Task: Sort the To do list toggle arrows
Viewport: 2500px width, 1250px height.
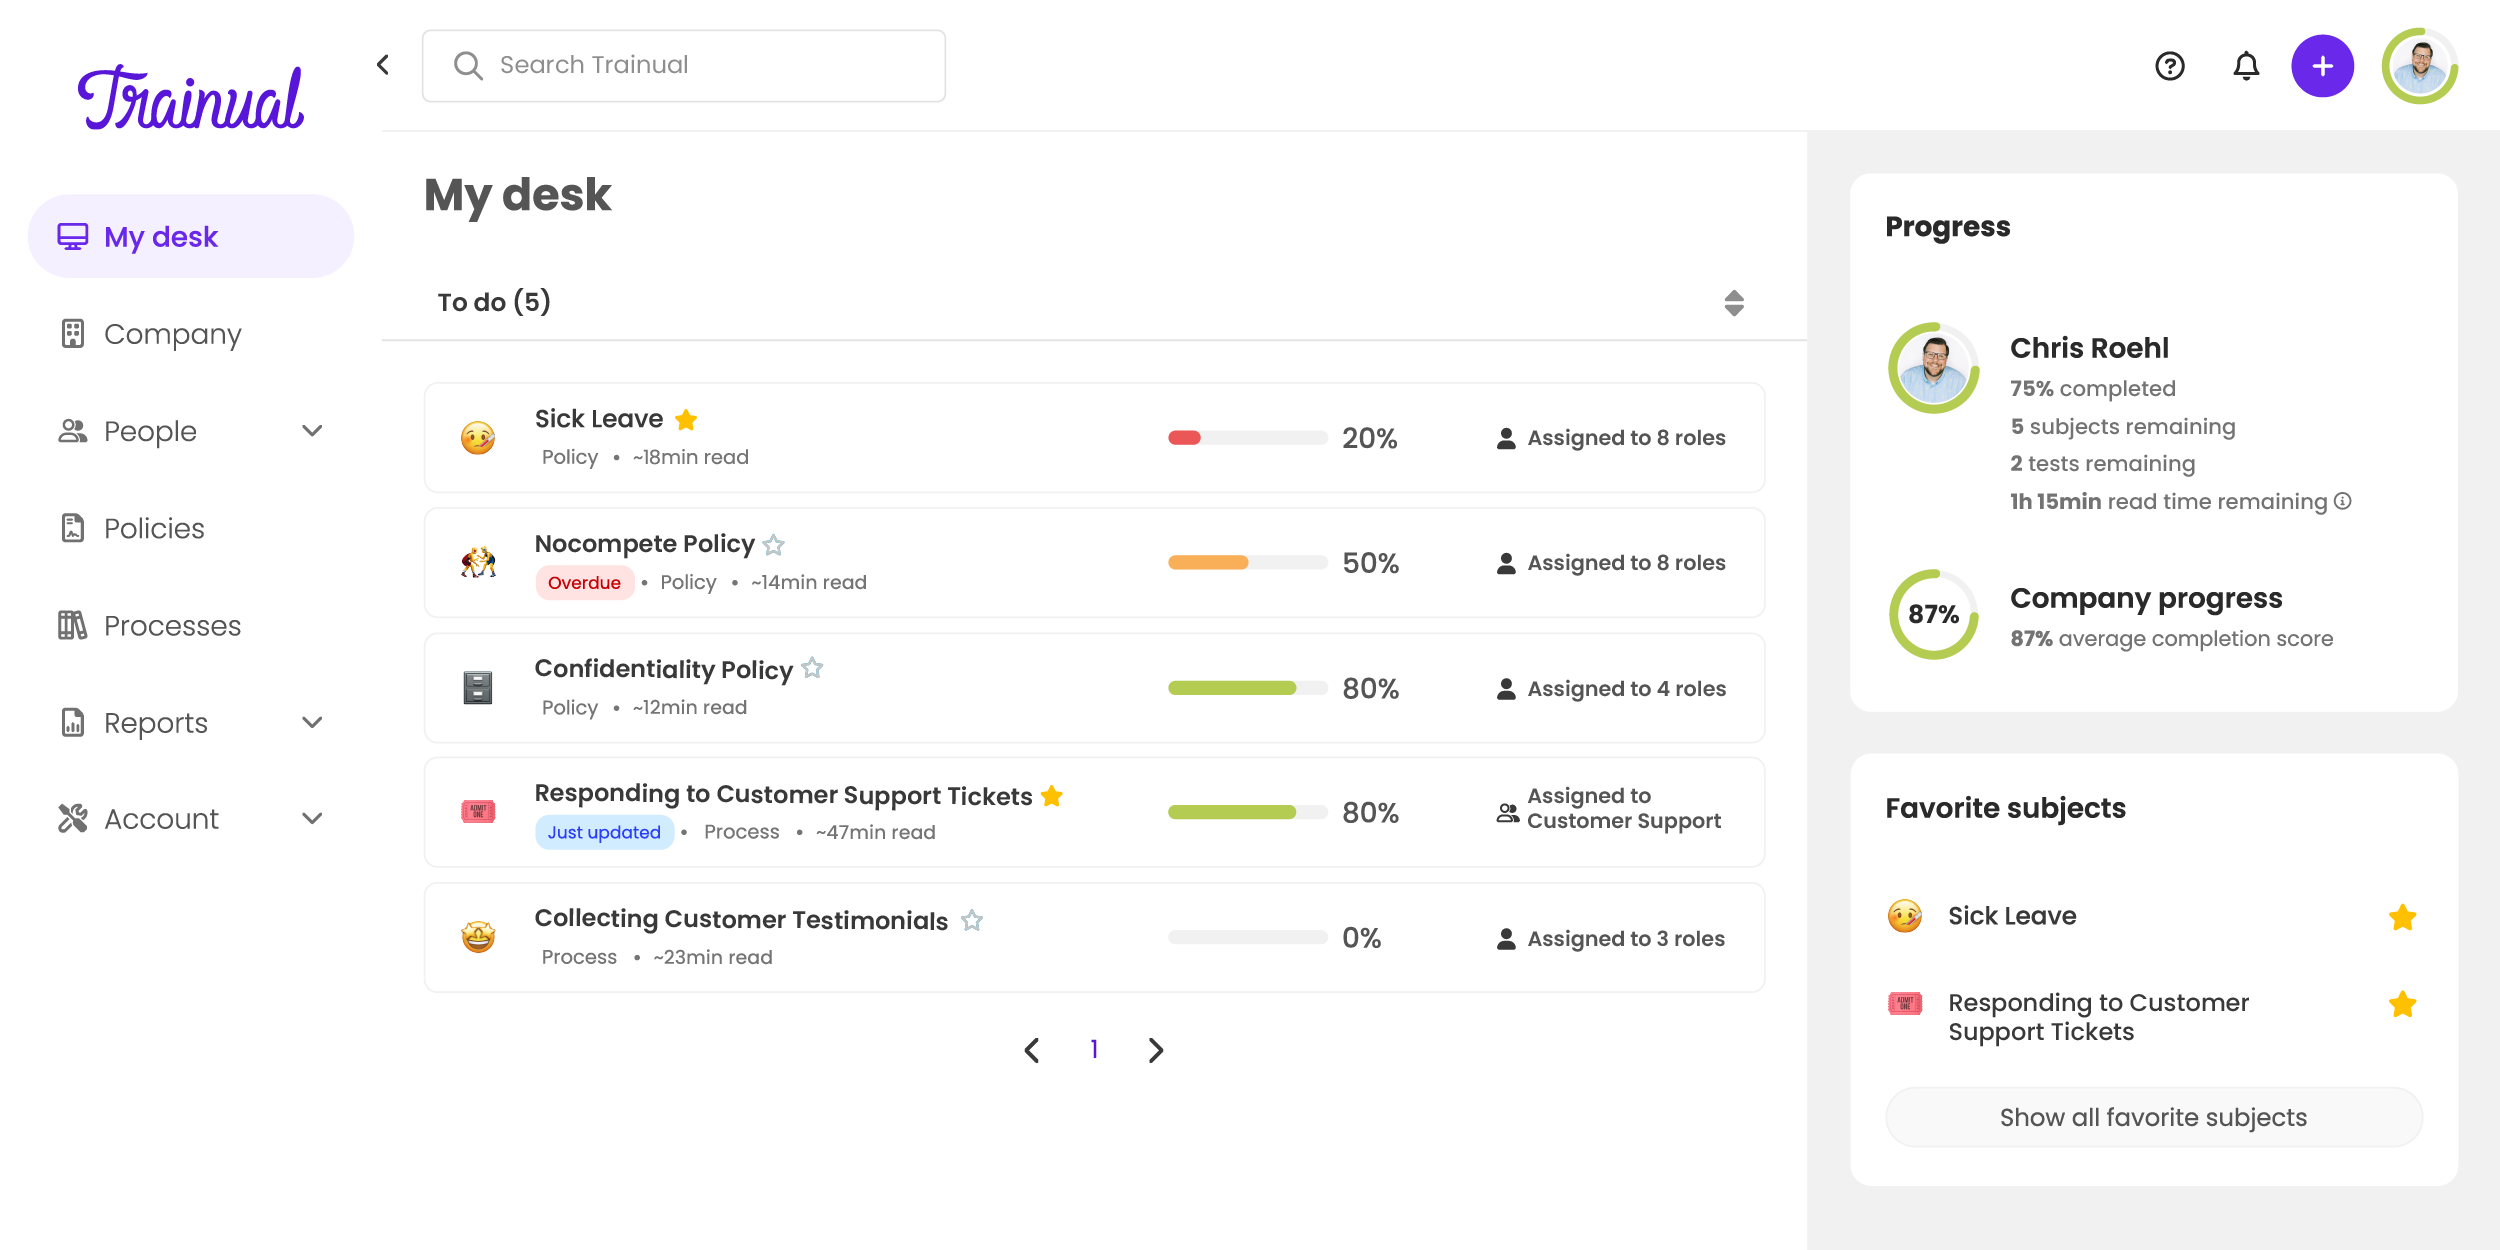Action: point(1734,303)
